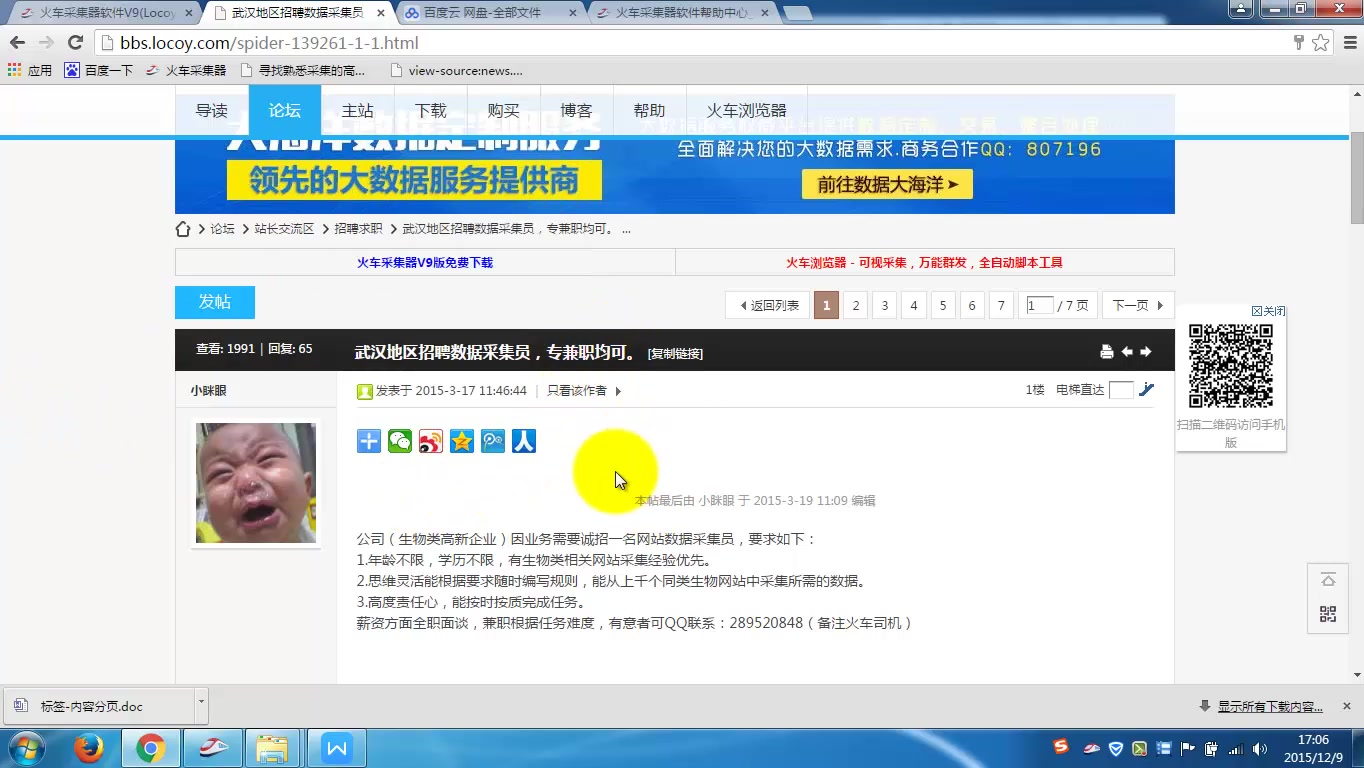Go to previous thread arrow icon
This screenshot has height=768, width=1364.
click(x=1127, y=351)
